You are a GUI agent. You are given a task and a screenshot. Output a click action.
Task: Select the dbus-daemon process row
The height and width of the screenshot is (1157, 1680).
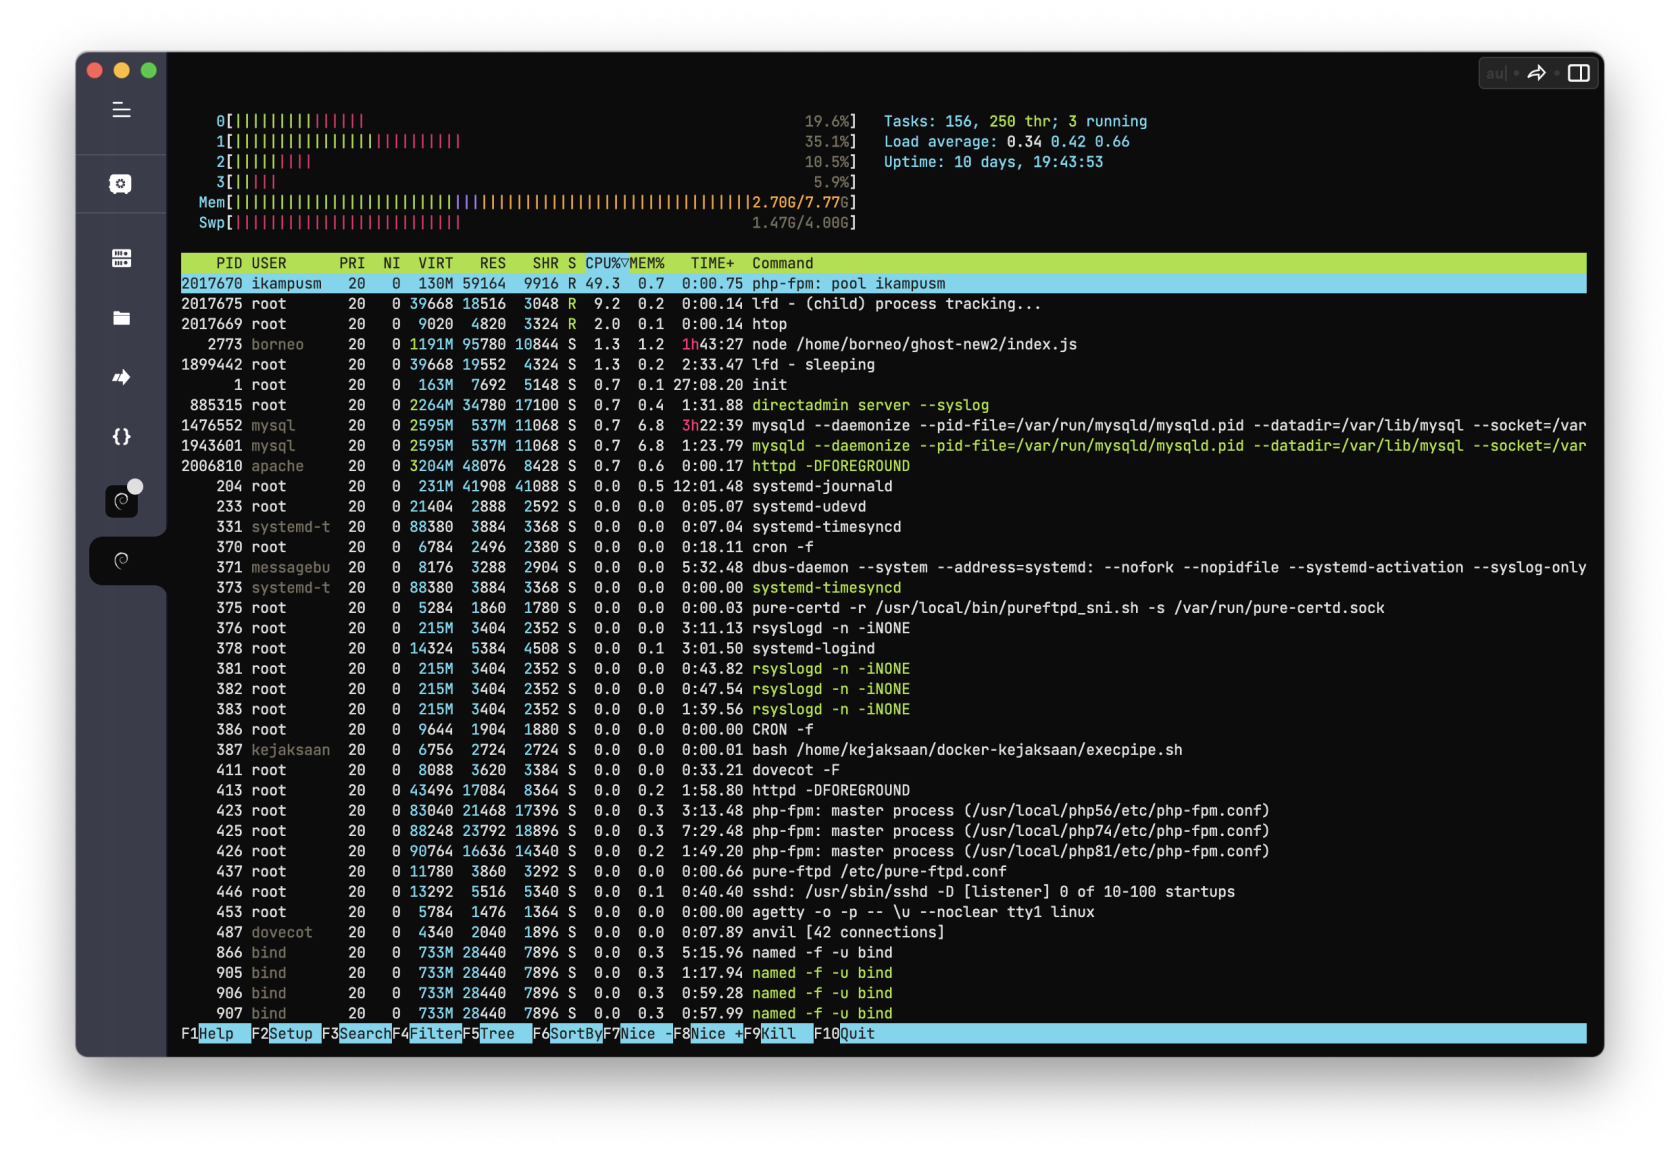pos(883,567)
